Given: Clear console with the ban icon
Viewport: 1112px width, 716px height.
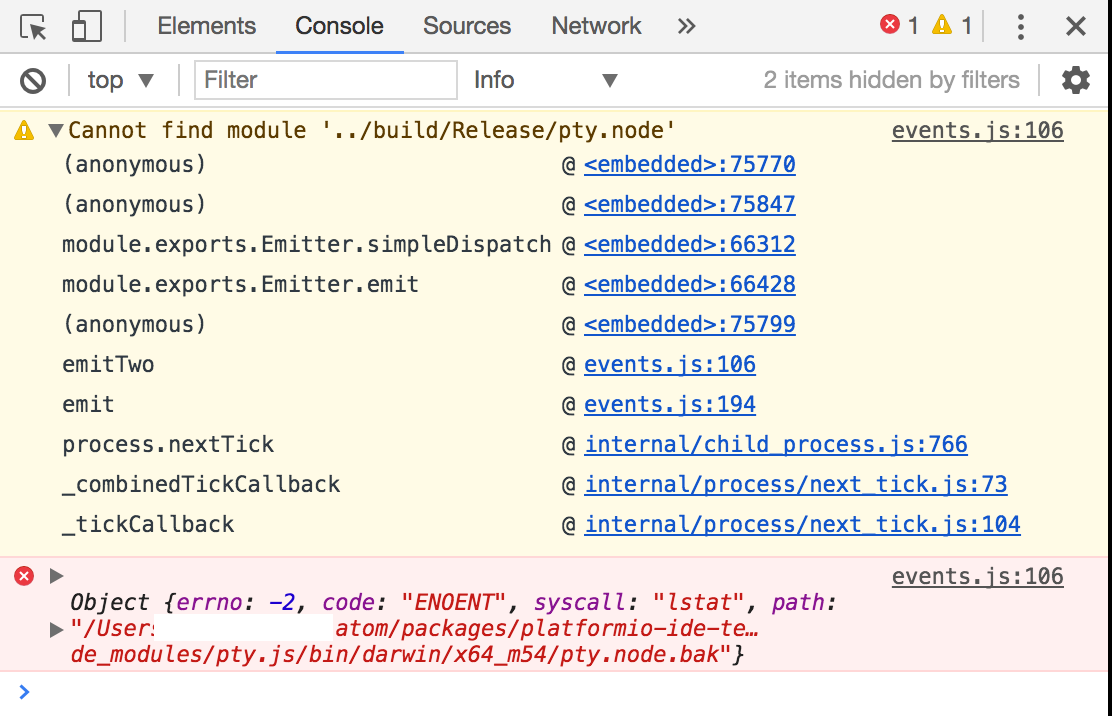Looking at the screenshot, I should click(33, 81).
